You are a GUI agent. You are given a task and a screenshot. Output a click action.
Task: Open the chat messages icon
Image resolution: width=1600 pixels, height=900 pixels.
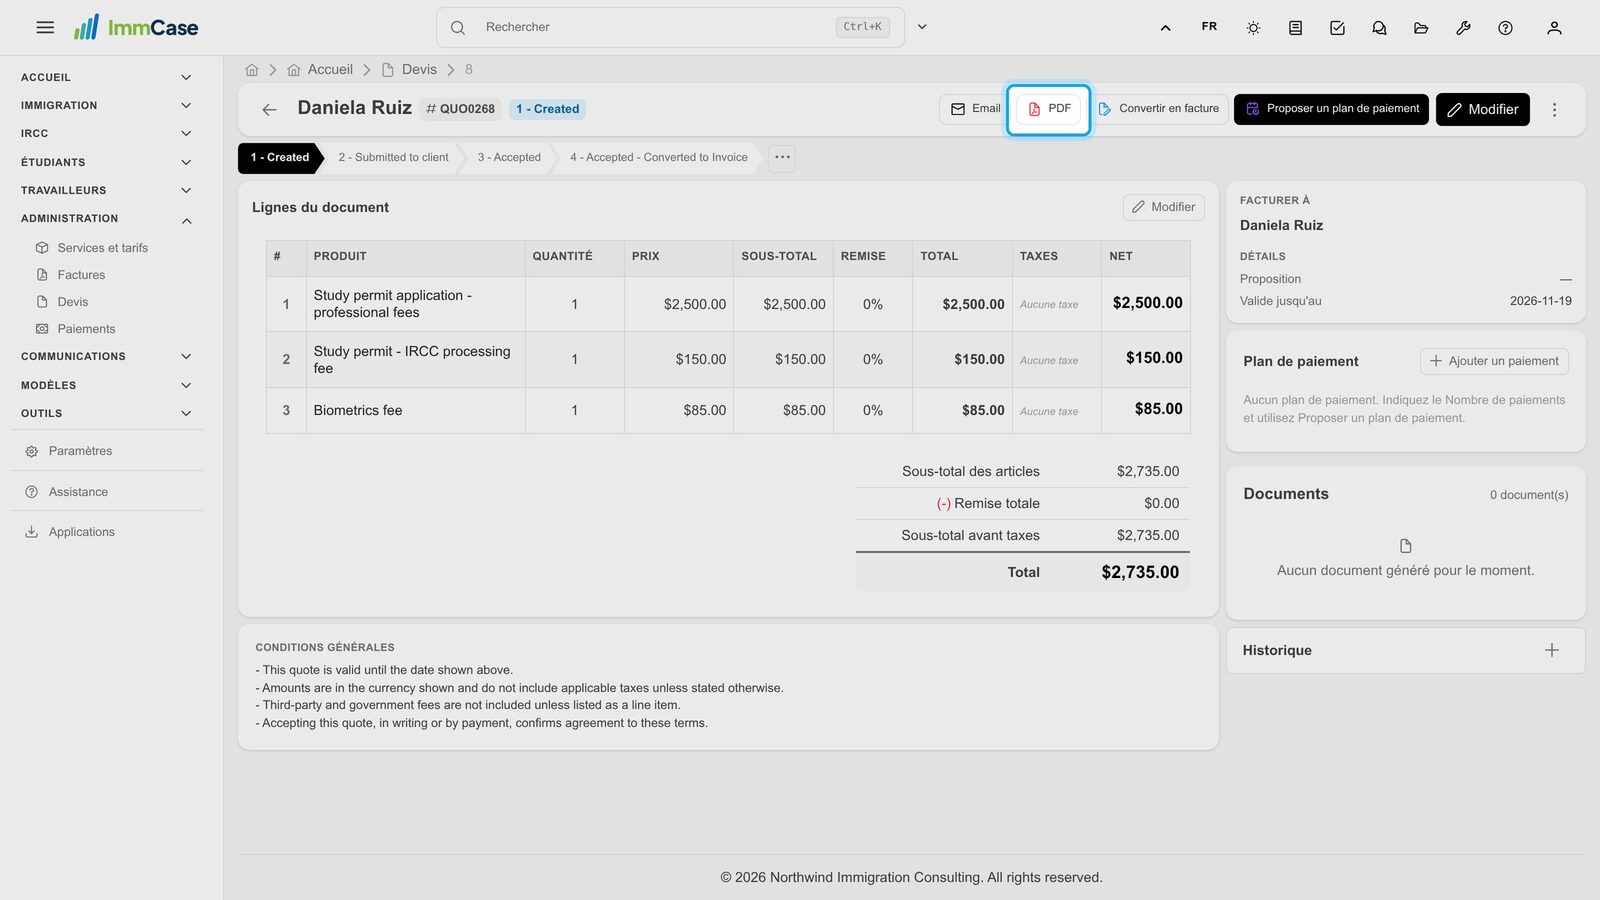(1379, 28)
